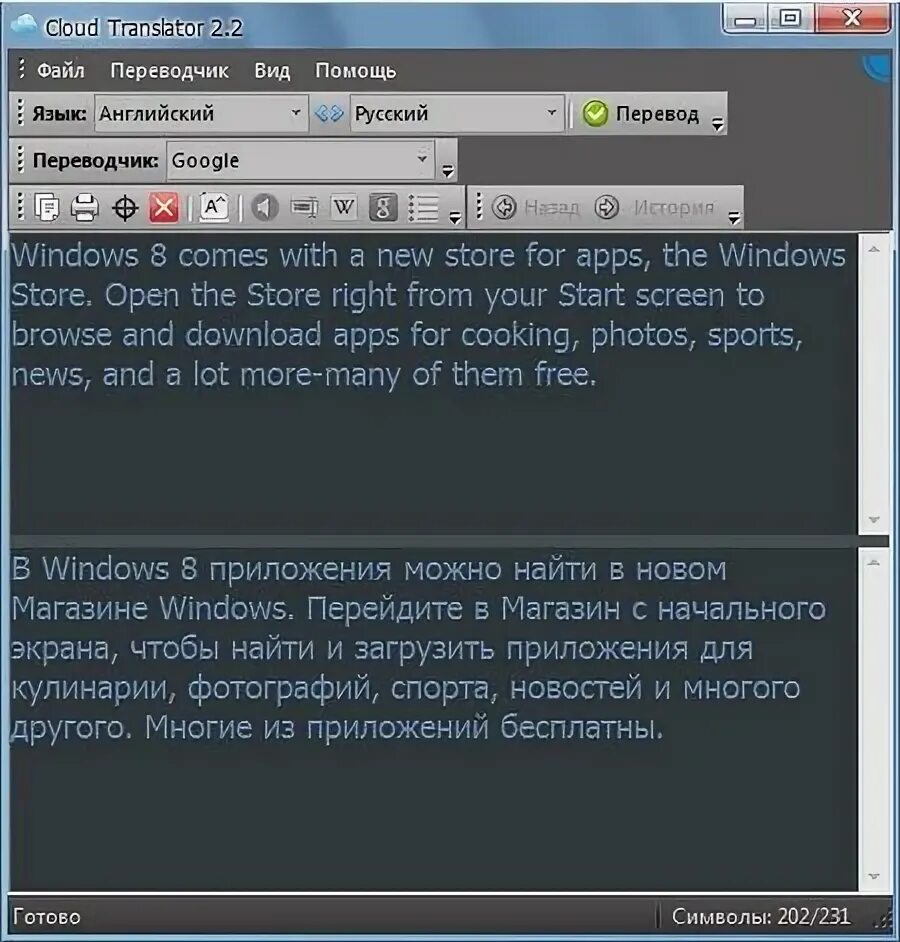
Task: Click the Google 'g' search icon
Action: point(383,208)
